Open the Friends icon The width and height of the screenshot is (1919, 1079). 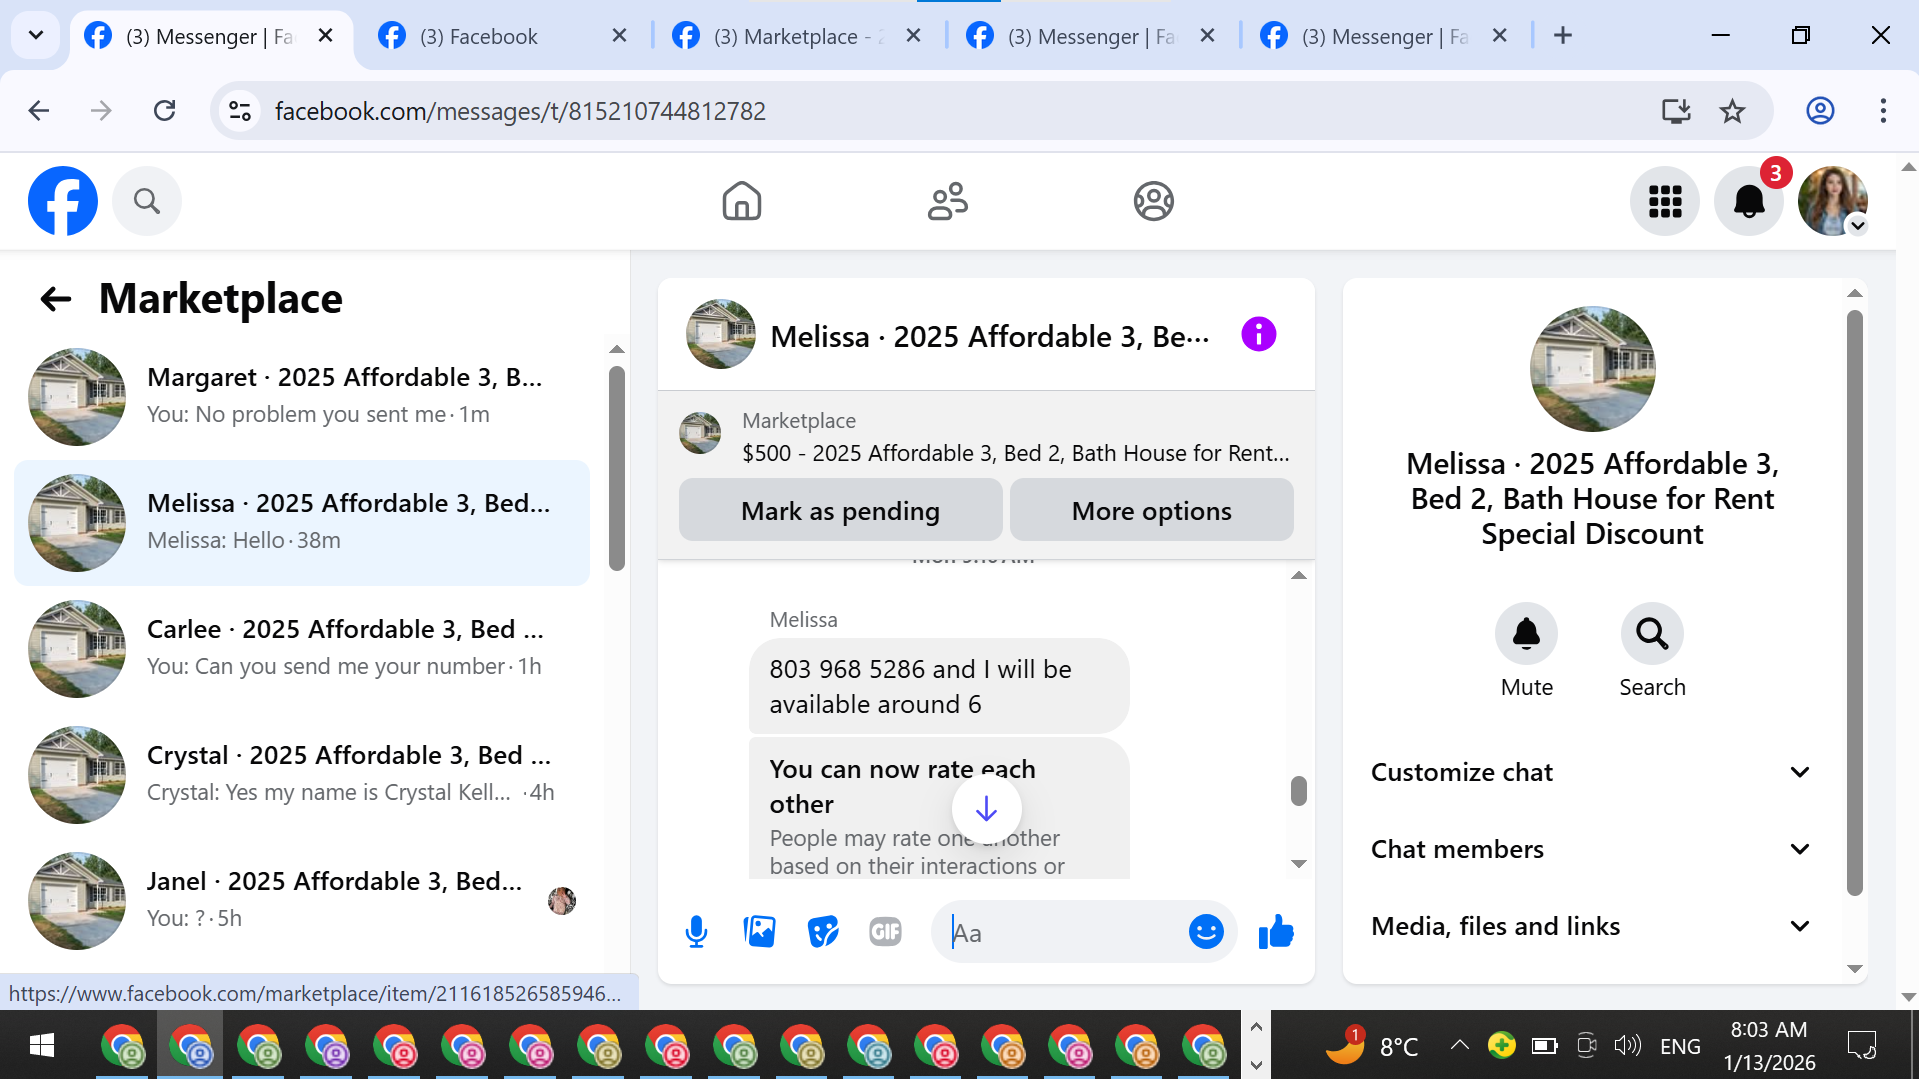pyautogui.click(x=948, y=201)
